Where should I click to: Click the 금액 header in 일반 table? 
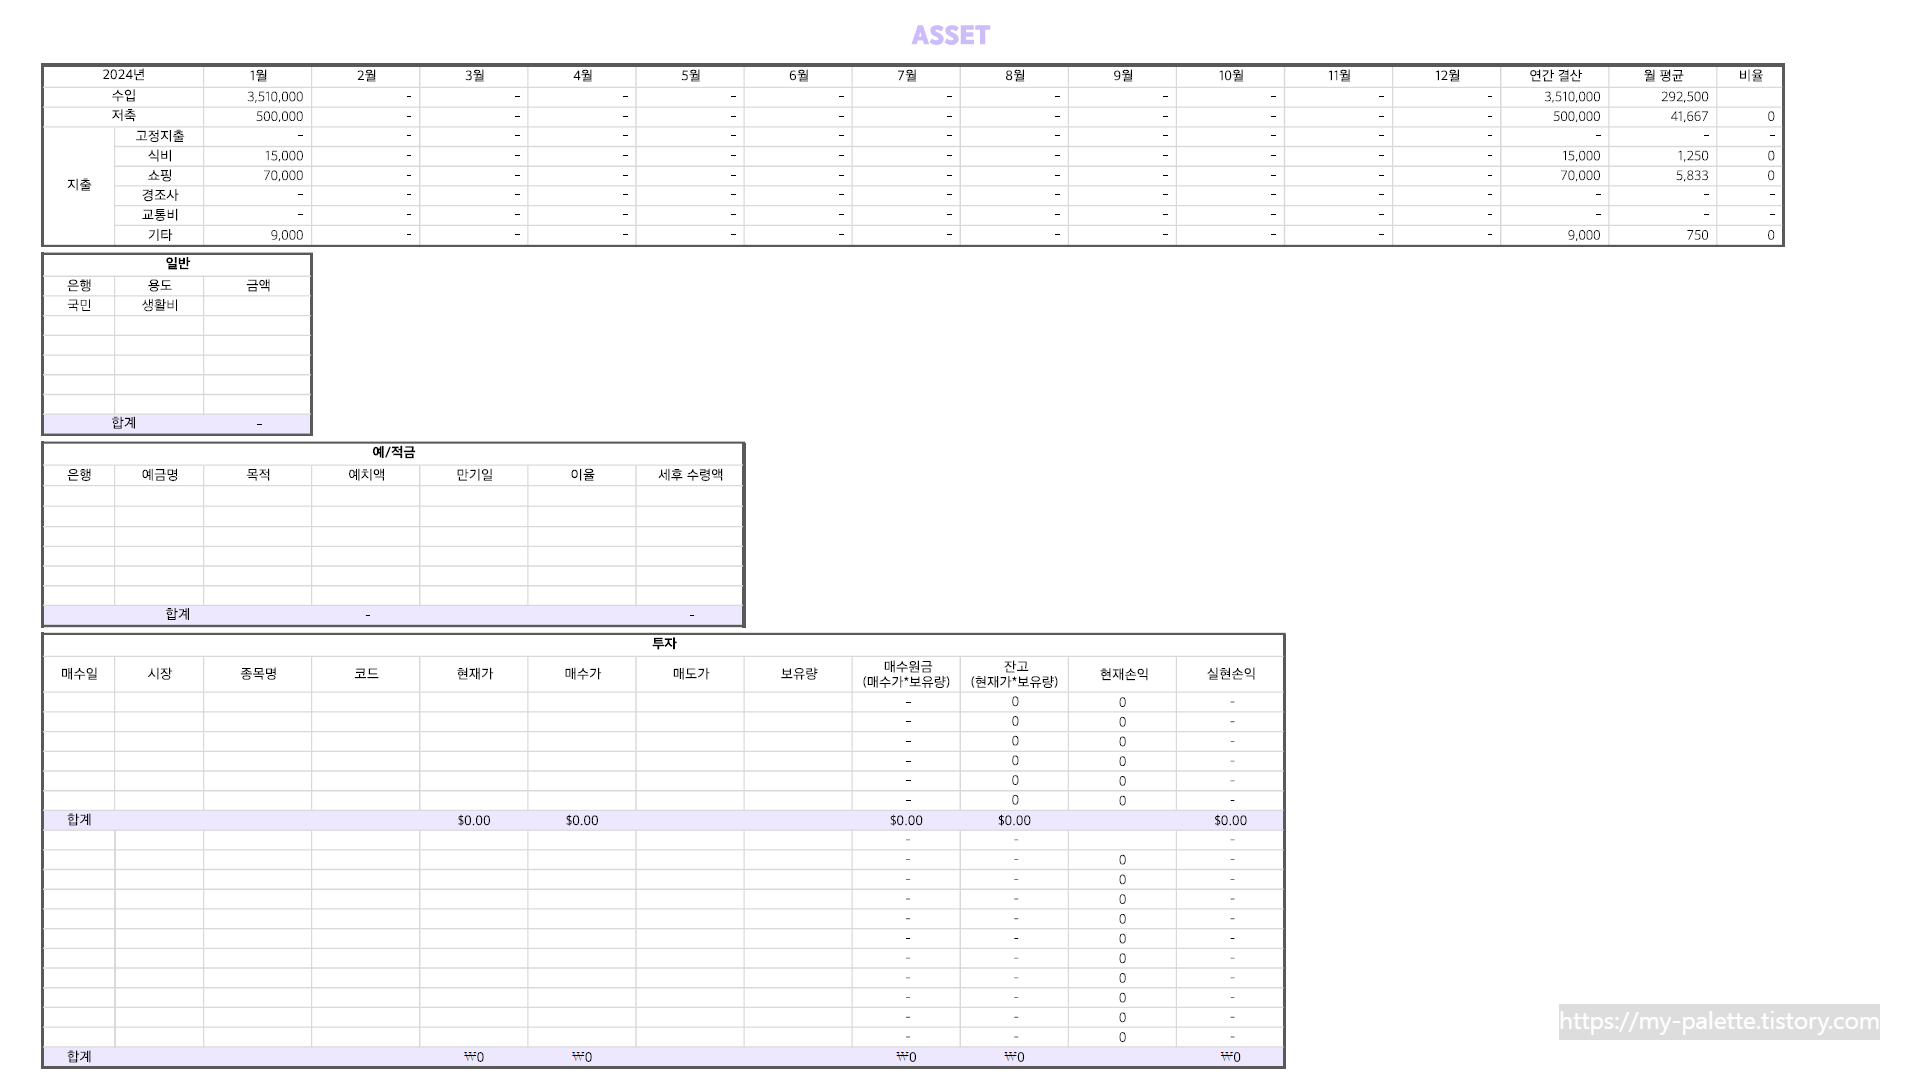pos(258,285)
